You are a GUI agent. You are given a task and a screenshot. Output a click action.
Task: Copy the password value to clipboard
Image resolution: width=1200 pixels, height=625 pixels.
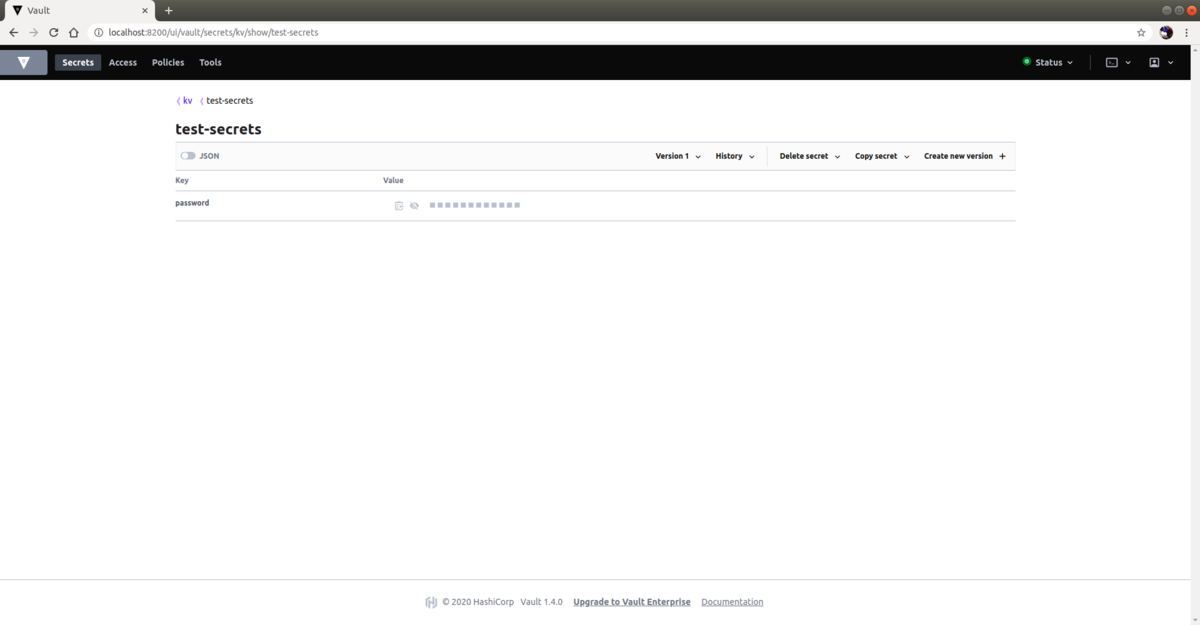pyautogui.click(x=399, y=205)
